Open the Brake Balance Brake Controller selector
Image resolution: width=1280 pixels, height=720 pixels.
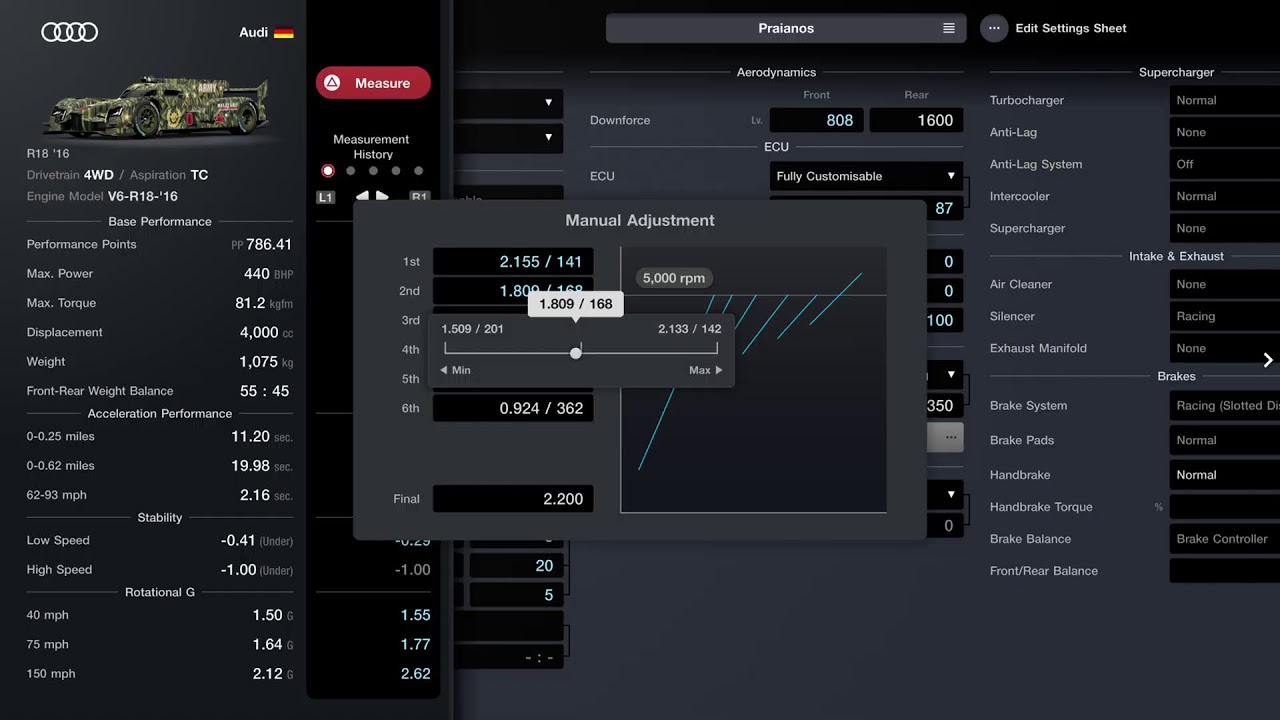(x=1225, y=539)
